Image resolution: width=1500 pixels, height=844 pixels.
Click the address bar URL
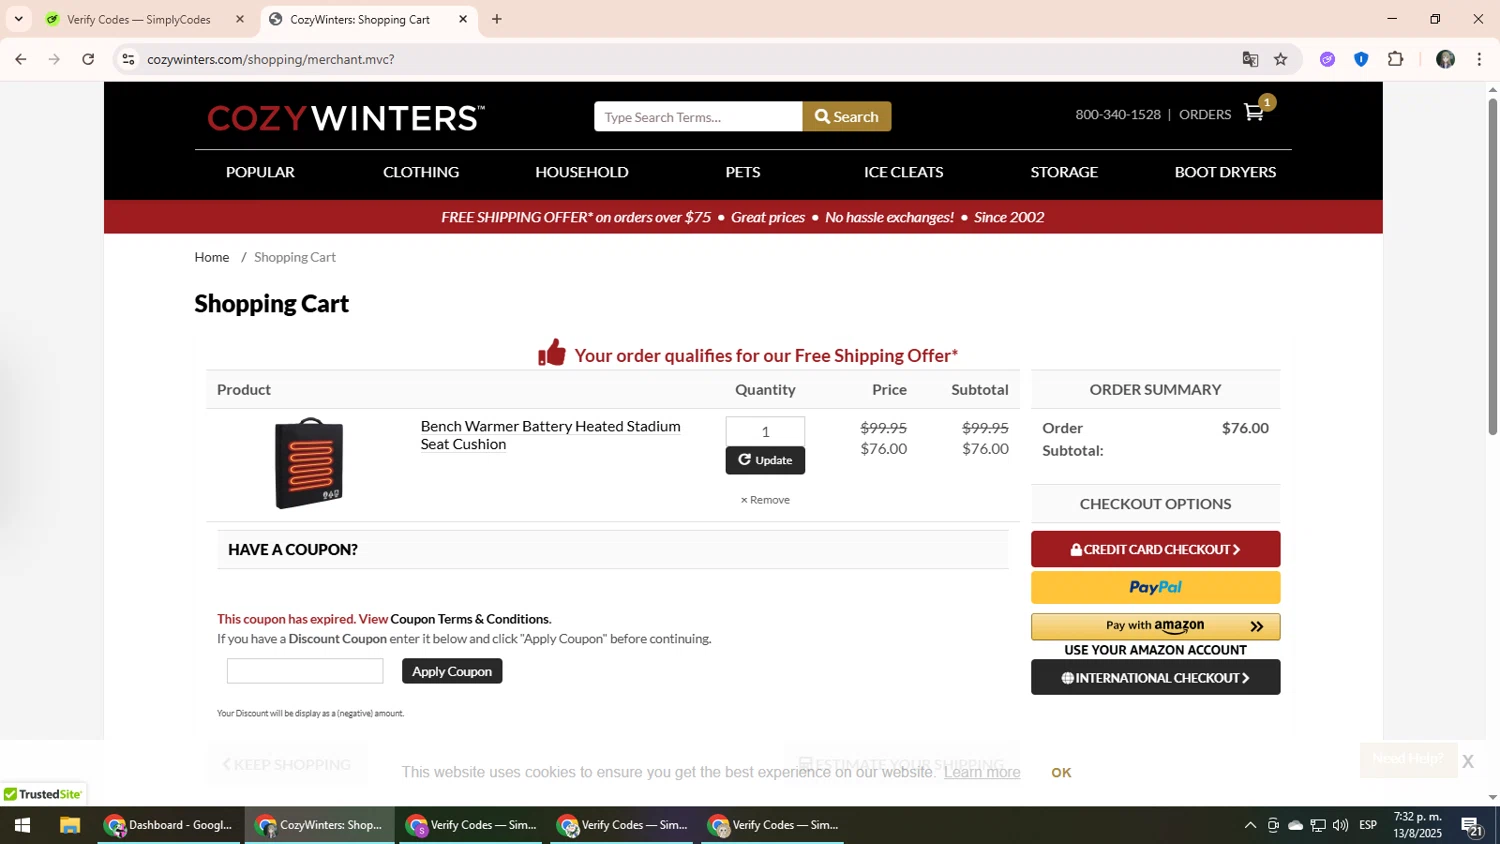(x=271, y=59)
